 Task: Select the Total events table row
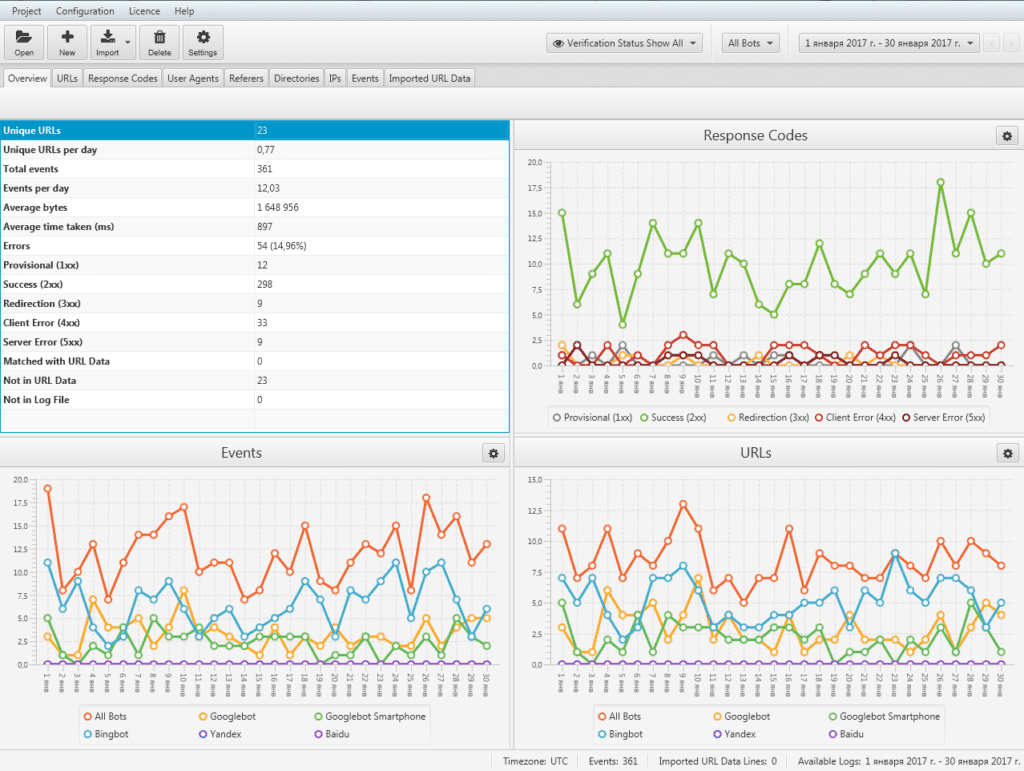(x=255, y=169)
